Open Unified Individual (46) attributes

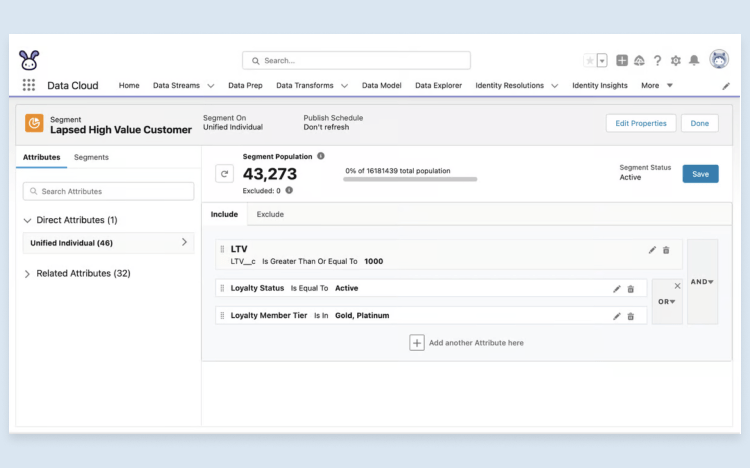(109, 243)
